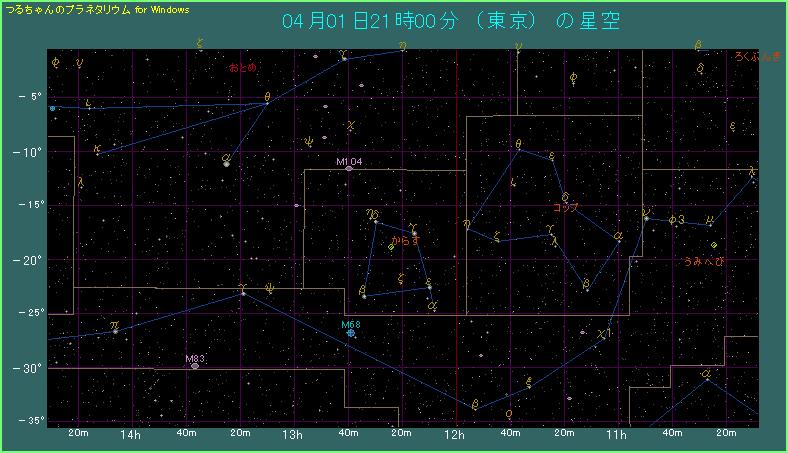Select the -20° declination label

pyautogui.click(x=28, y=260)
